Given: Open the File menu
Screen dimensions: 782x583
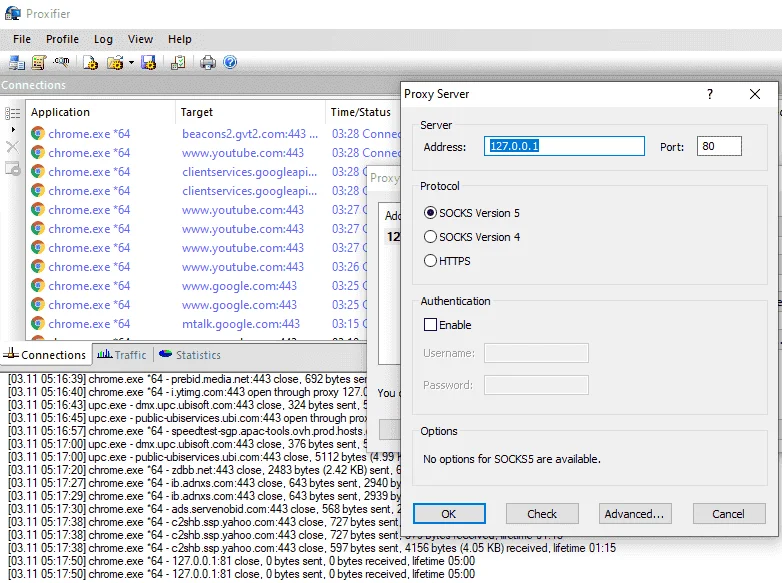Looking at the screenshot, I should [22, 39].
